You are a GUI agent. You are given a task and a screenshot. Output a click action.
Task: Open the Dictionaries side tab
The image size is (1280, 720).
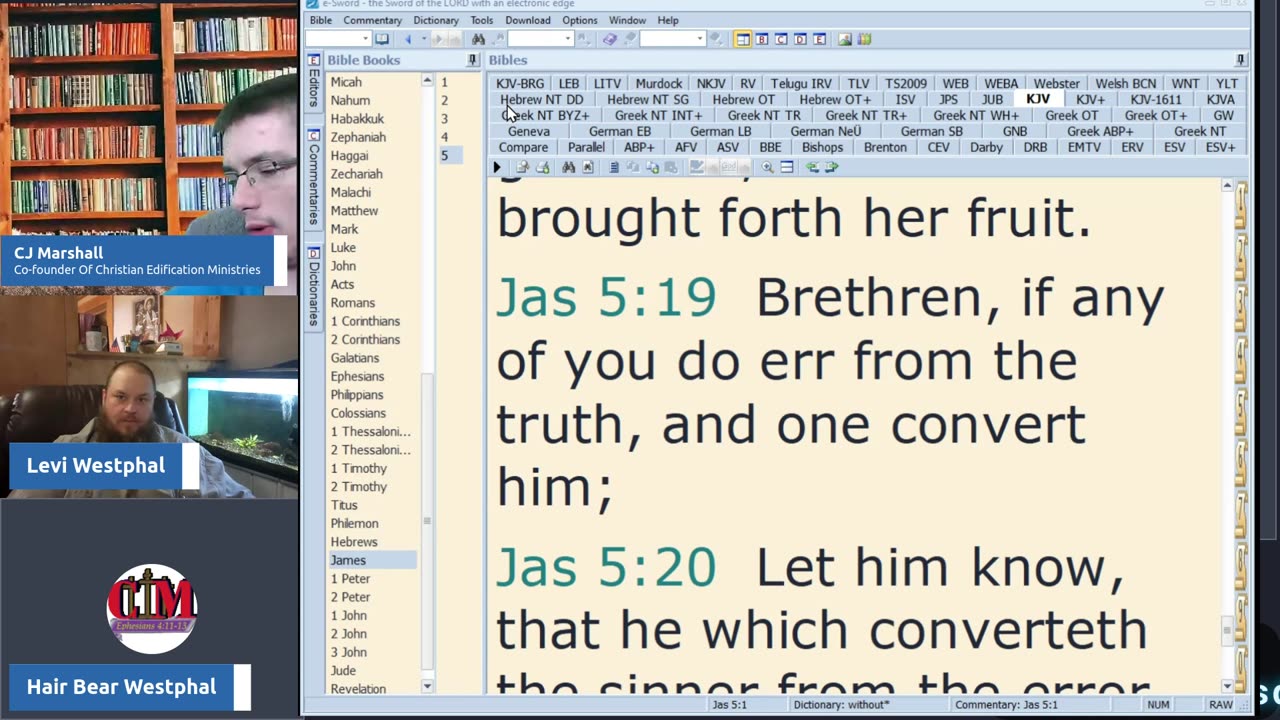click(314, 286)
